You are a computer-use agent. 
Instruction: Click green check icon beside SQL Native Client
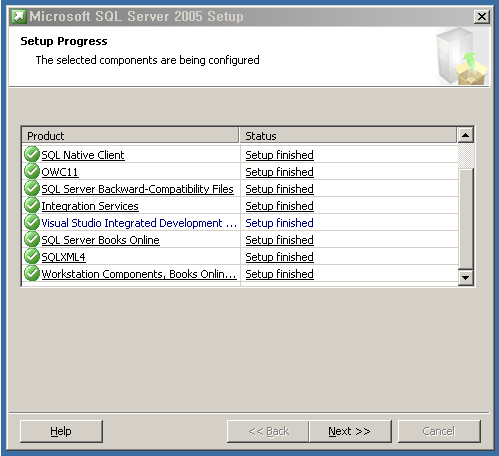click(x=32, y=155)
